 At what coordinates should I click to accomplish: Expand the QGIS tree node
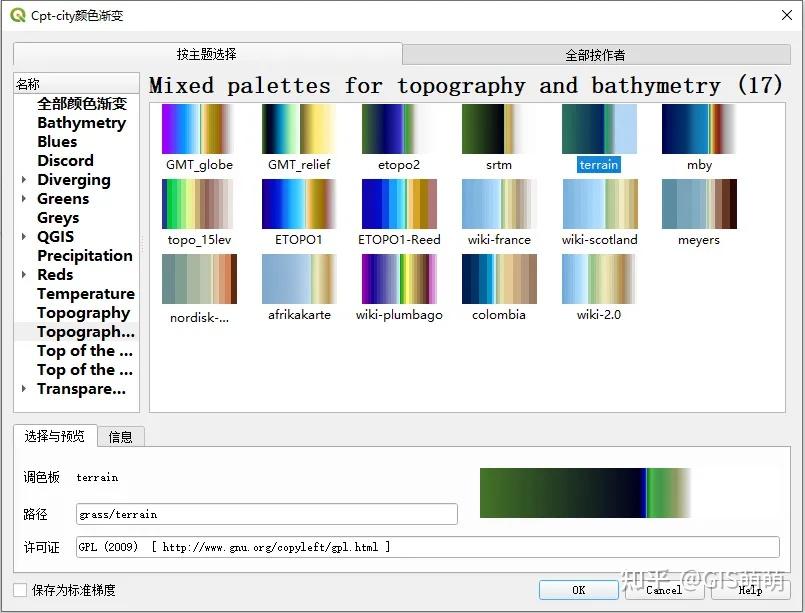pos(24,237)
